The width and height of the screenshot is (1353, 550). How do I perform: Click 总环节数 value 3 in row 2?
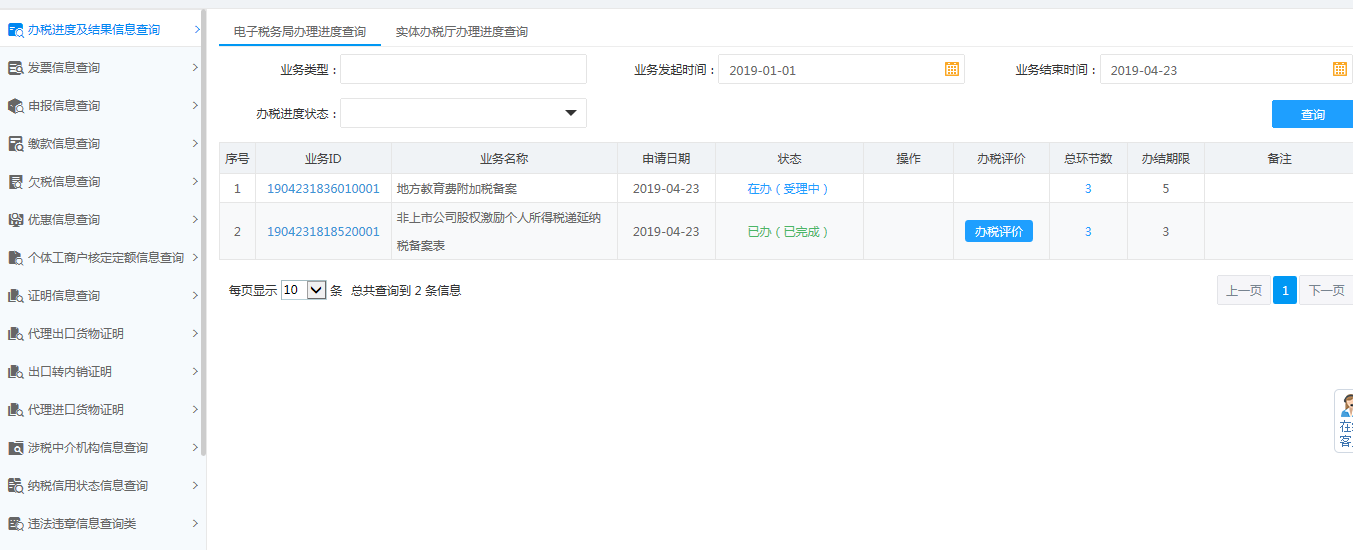(1088, 231)
